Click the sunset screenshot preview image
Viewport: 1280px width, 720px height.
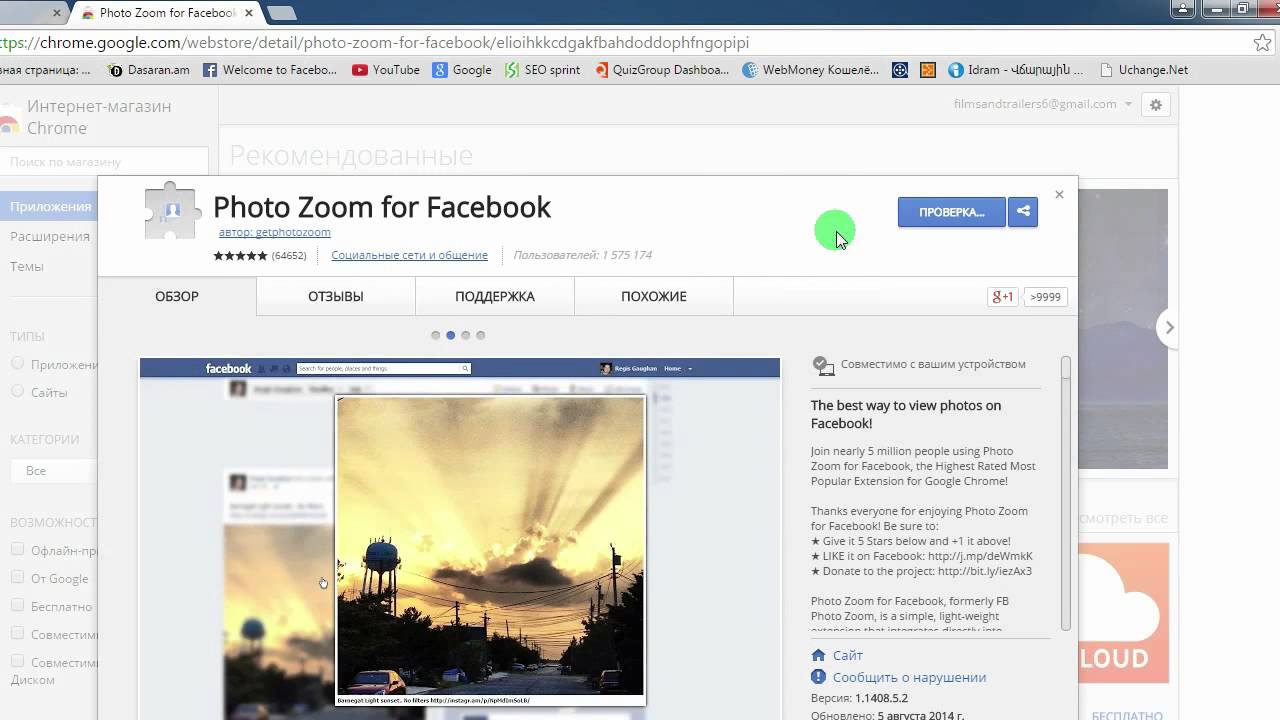pyautogui.click(x=491, y=550)
